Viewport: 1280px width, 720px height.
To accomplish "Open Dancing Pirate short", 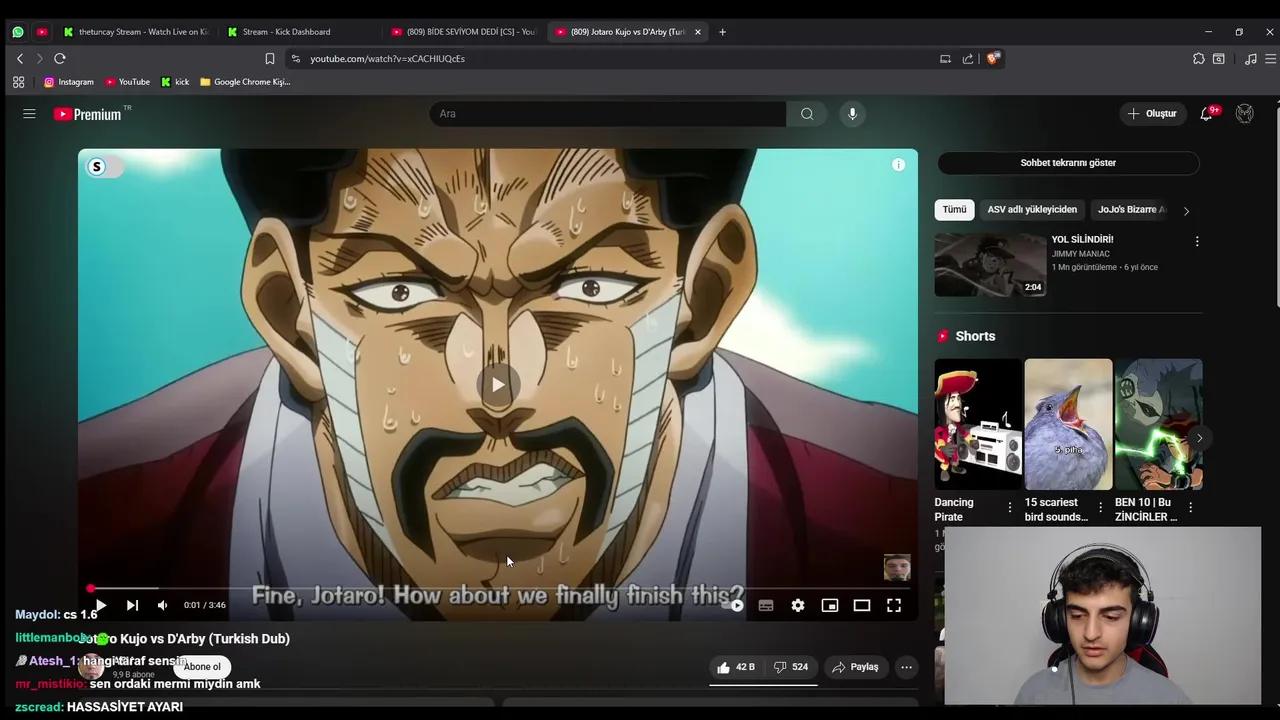I will click(978, 424).
